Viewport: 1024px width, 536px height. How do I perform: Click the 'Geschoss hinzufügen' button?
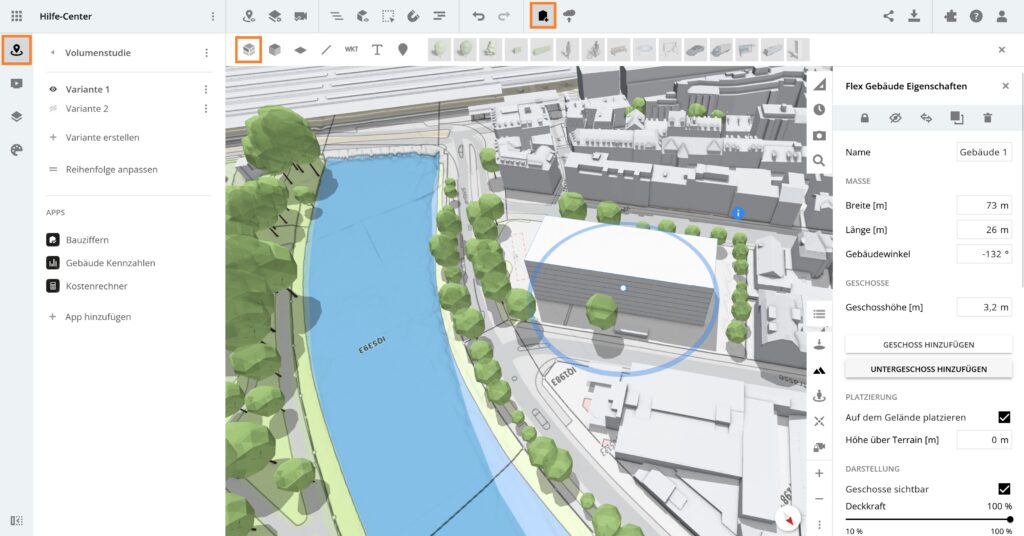point(928,344)
